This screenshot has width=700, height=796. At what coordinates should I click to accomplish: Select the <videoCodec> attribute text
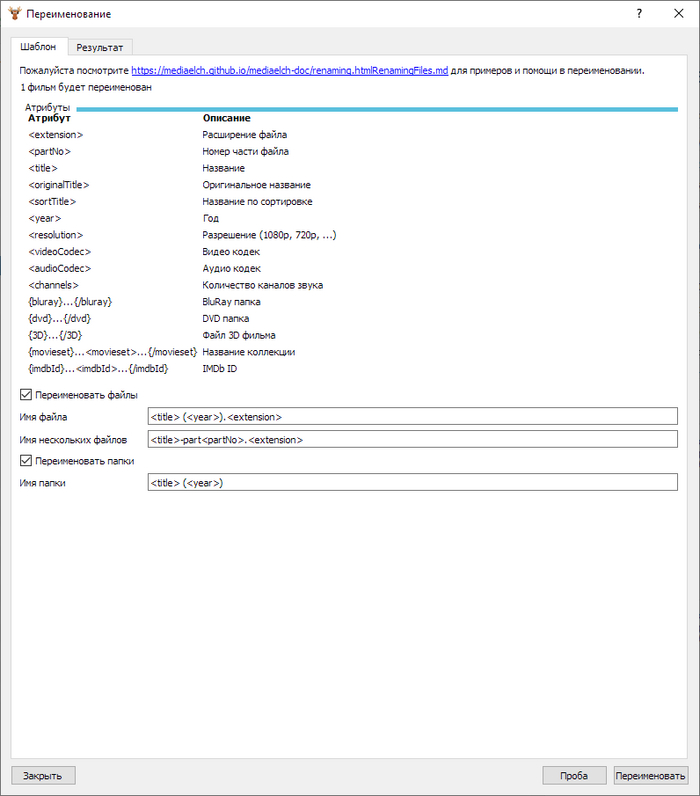60,252
